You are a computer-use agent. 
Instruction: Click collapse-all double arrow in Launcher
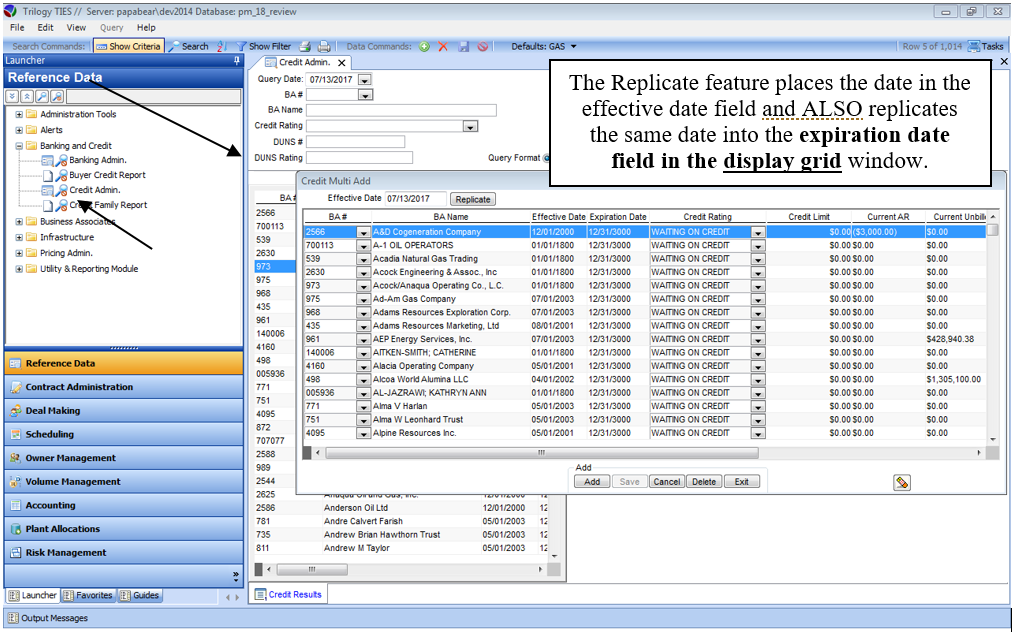click(x=12, y=96)
